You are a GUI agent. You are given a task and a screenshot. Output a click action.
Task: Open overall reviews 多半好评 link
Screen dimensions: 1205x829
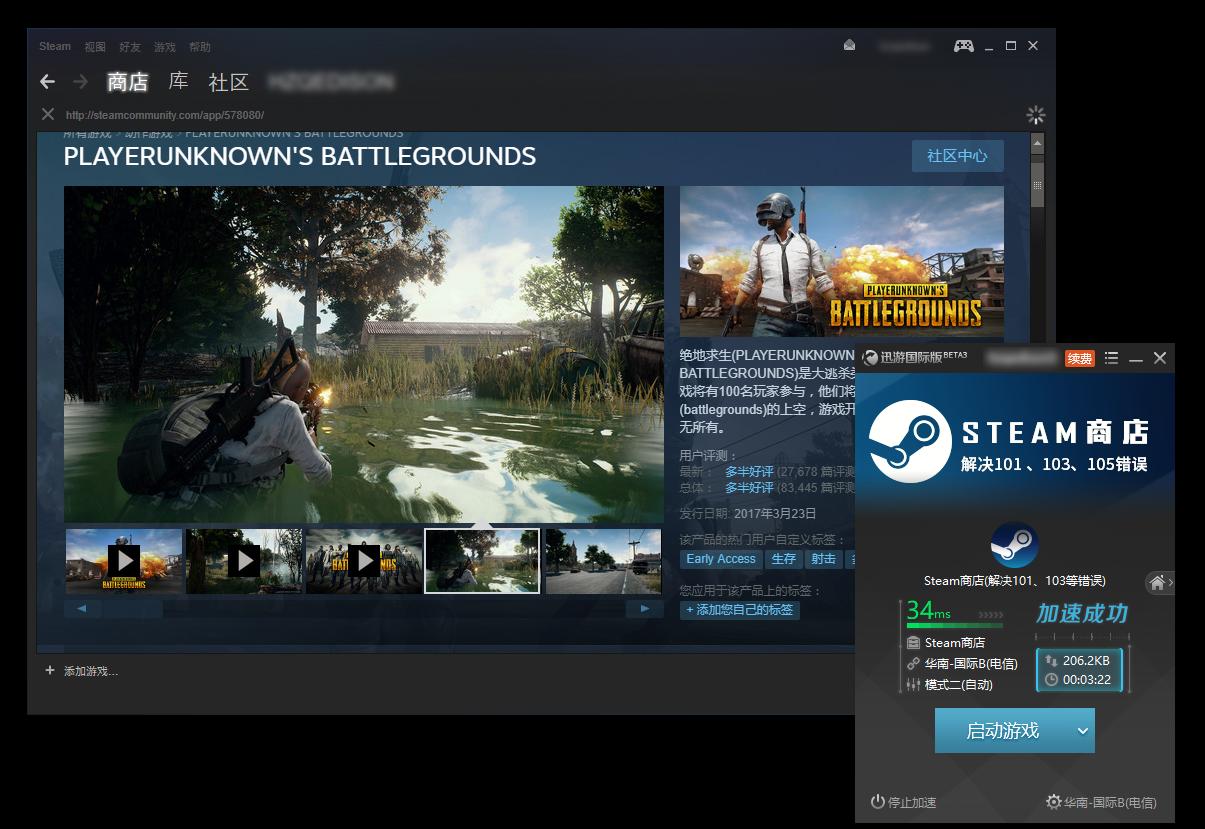point(749,487)
